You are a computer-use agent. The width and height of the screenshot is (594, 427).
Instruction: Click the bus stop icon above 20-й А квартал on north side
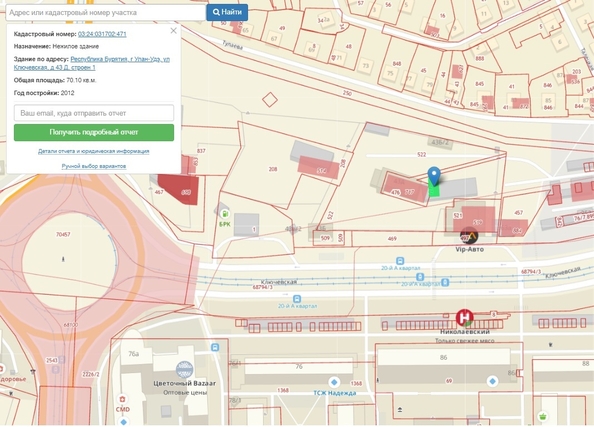(400, 261)
